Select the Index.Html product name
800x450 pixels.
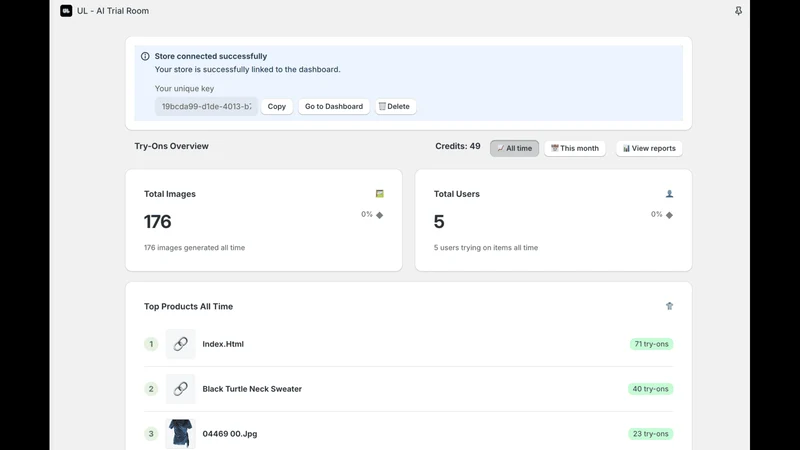[x=223, y=344]
